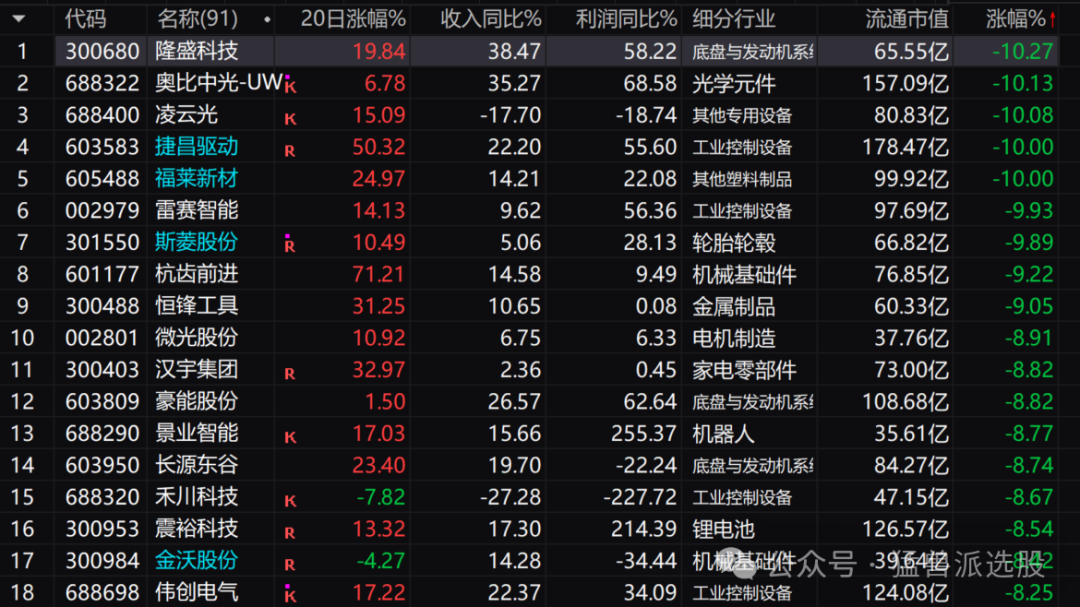
Task: Click the K marker in 伟创电气 row
Action: point(291,594)
